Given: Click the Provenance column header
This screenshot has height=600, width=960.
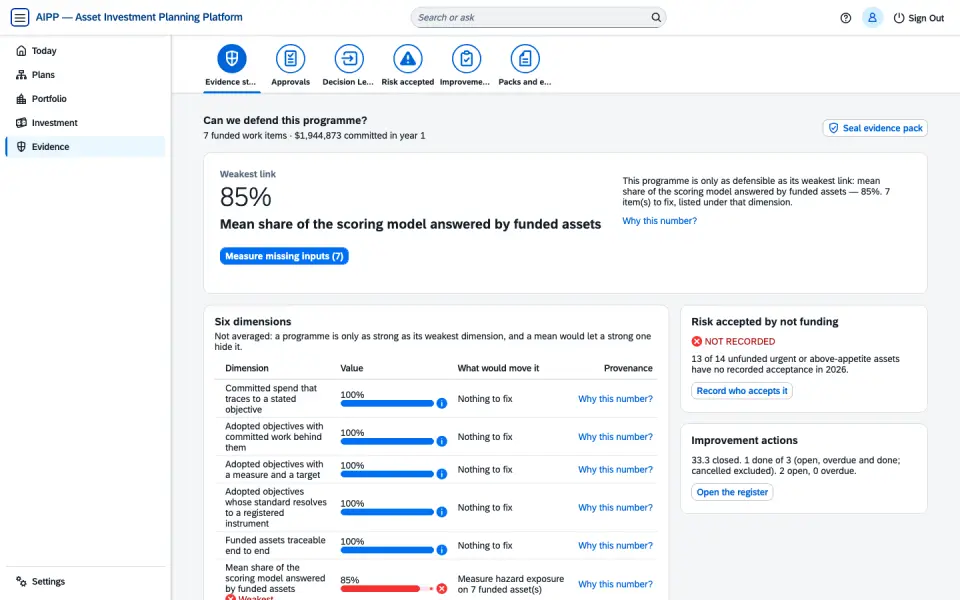Looking at the screenshot, I should (628, 368).
